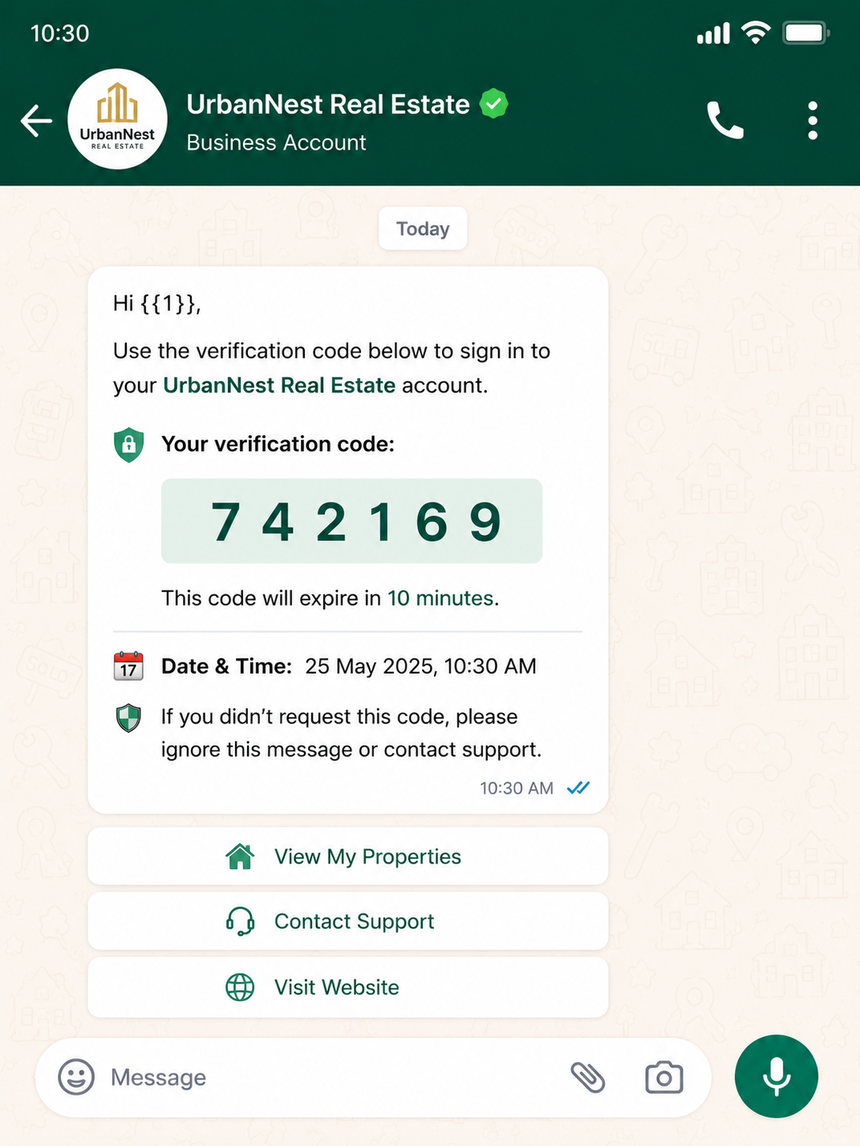
Task: Tap the calendar icon beside Date & Time
Action: pyautogui.click(x=129, y=666)
